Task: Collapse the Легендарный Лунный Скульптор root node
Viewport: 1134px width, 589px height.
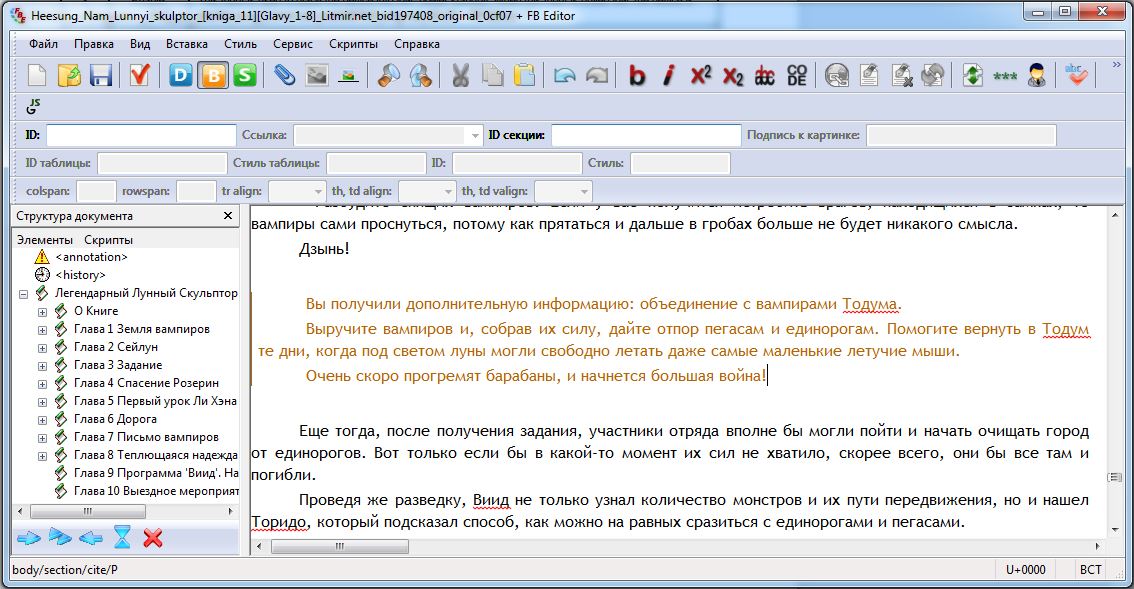Action: pos(24,294)
